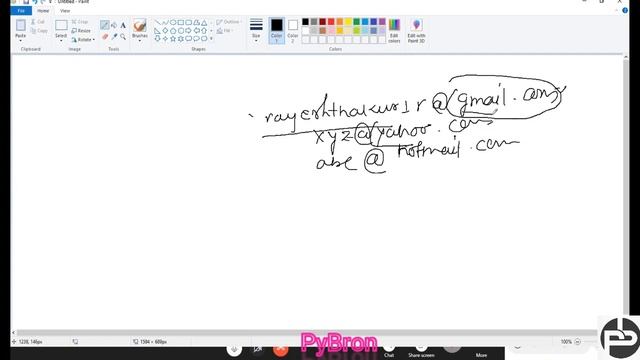Pick the red color swatch
640x360 pixels.
331,22
